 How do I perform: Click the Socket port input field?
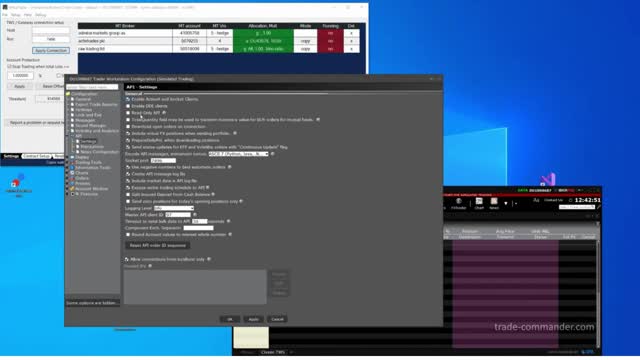coord(163,160)
